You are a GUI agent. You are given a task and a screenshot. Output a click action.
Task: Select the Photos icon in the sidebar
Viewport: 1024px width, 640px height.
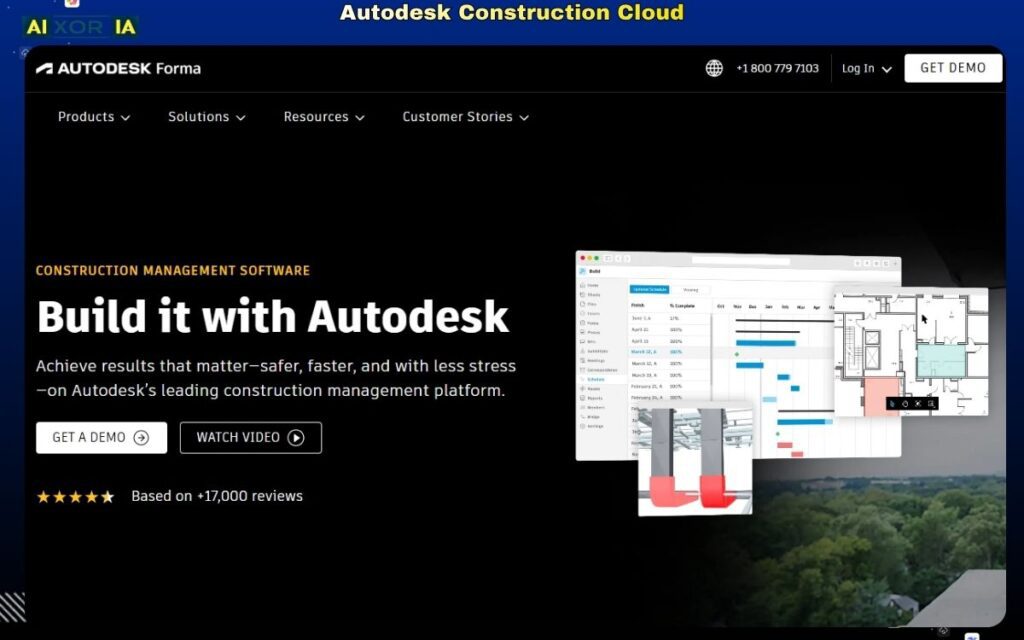point(582,329)
